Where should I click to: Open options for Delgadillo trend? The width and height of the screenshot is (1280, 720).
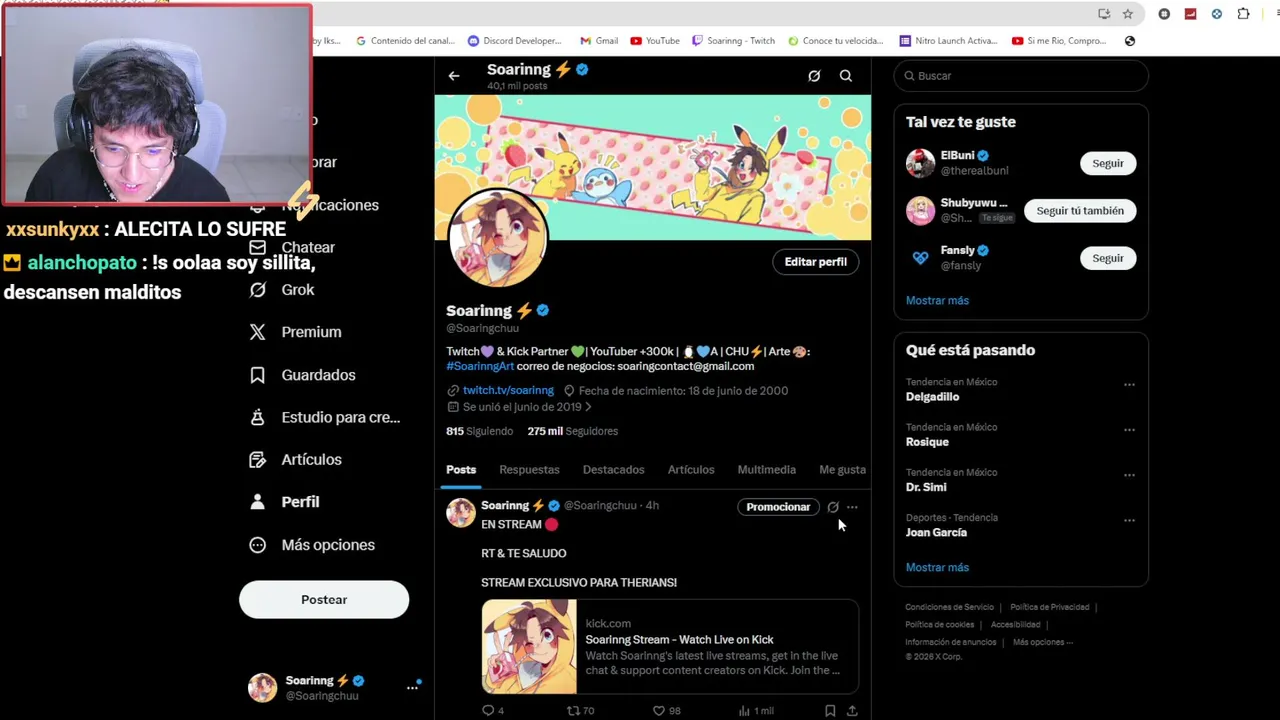1129,385
